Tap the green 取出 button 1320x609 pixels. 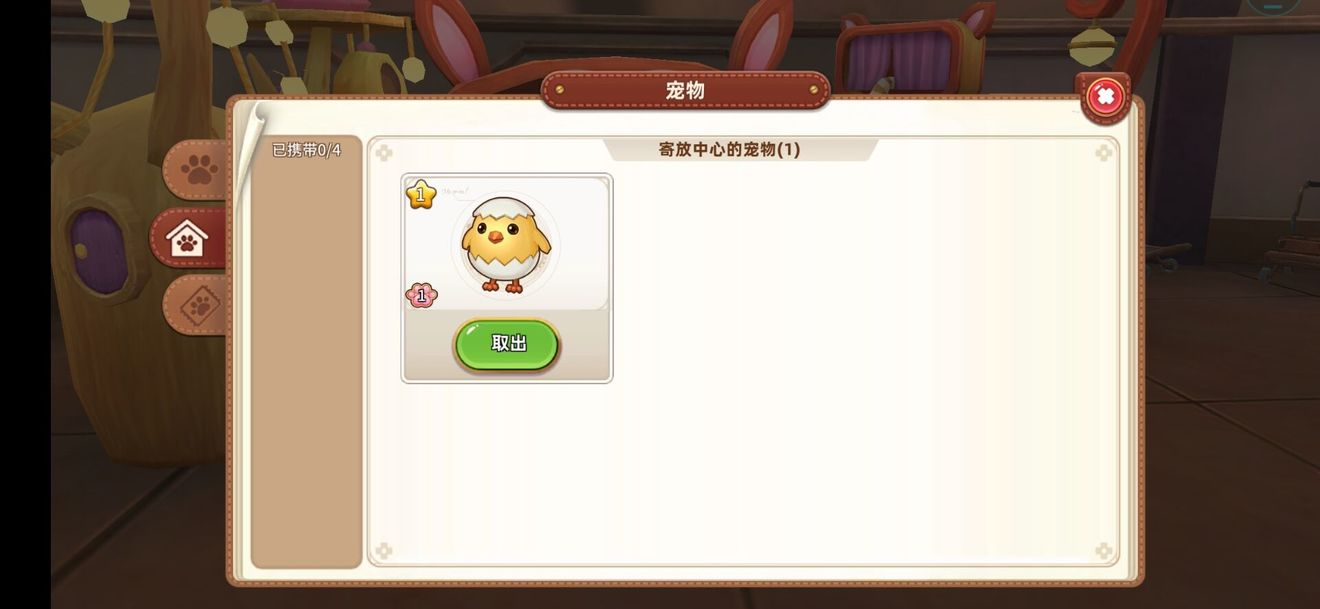tap(507, 344)
